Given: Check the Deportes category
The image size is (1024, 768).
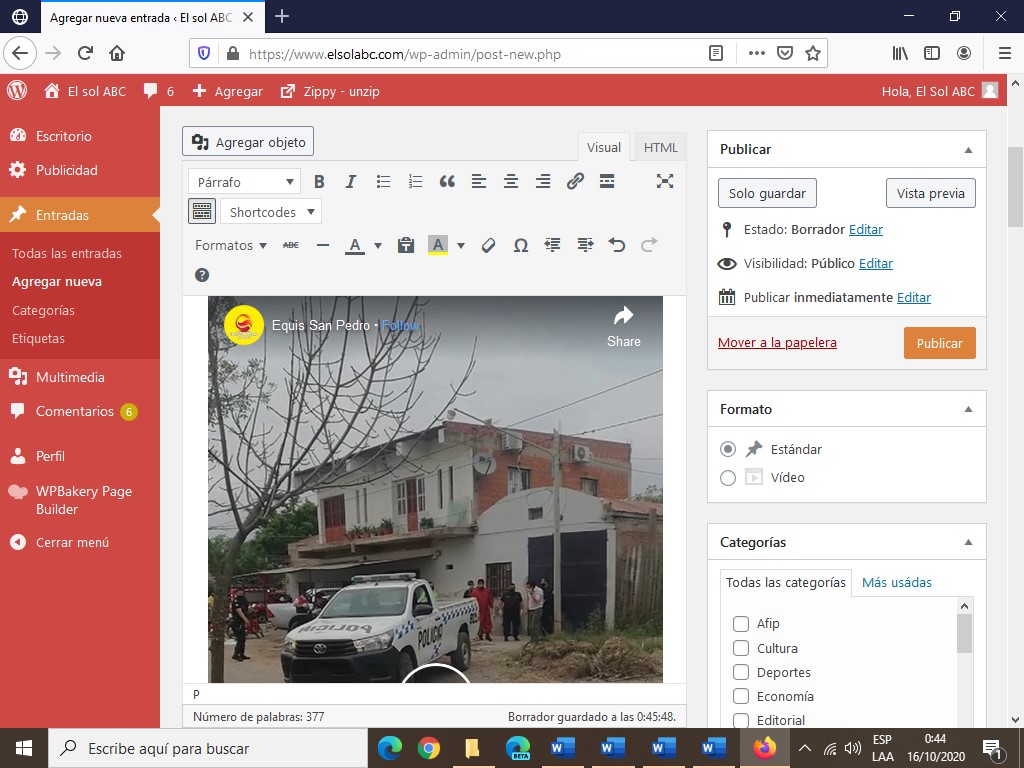Looking at the screenshot, I should pyautogui.click(x=741, y=672).
